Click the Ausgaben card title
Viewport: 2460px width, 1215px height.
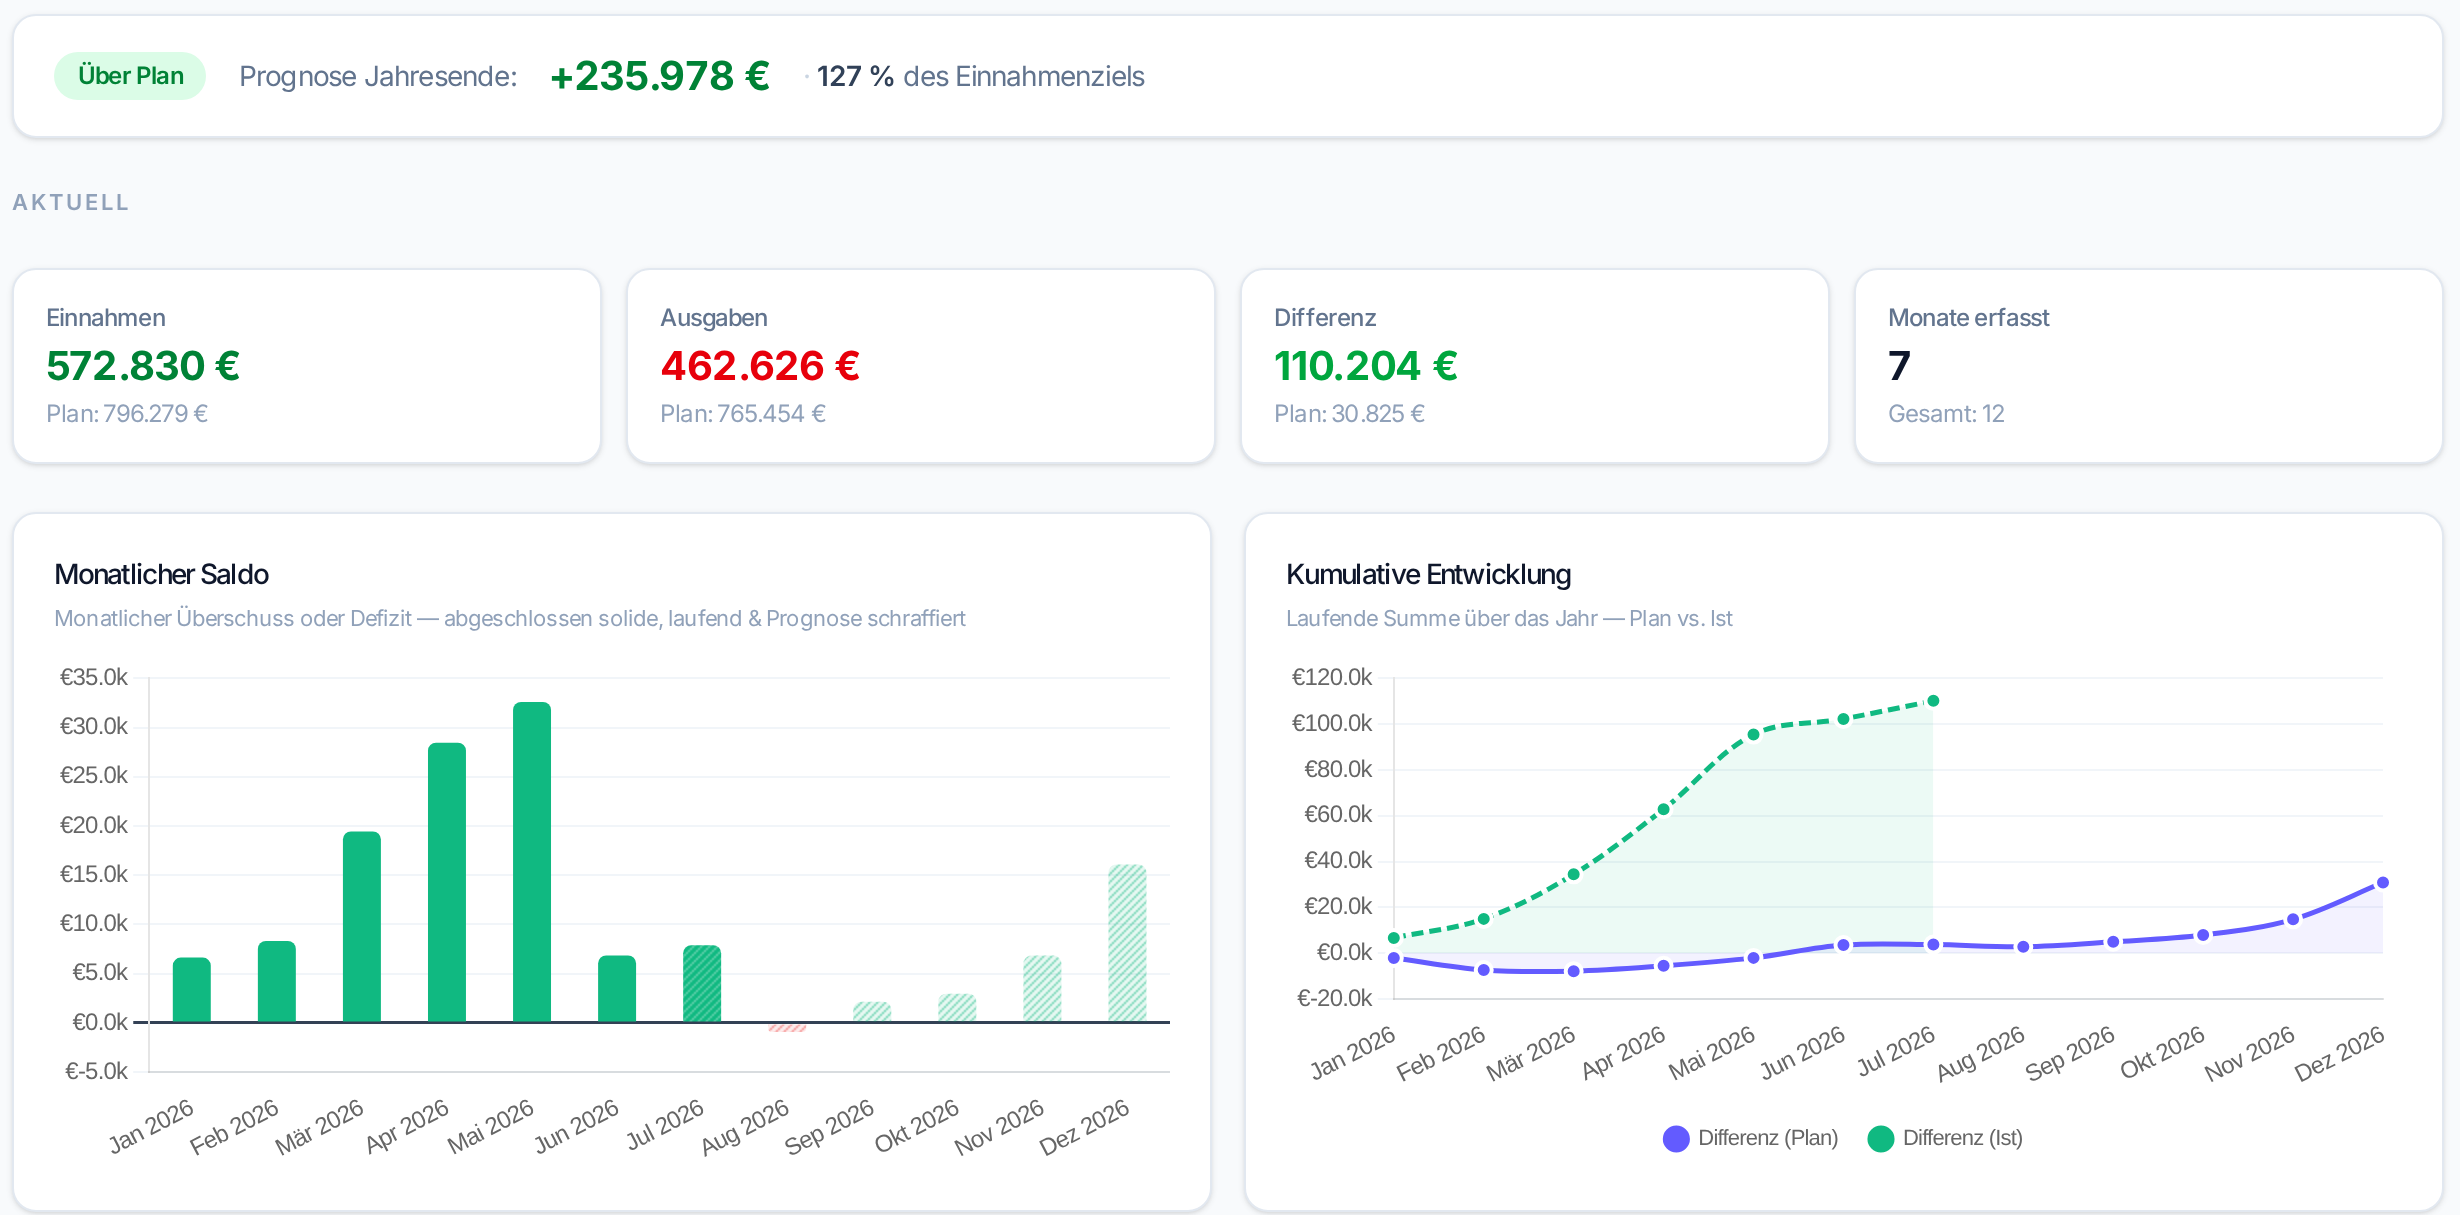pos(714,317)
